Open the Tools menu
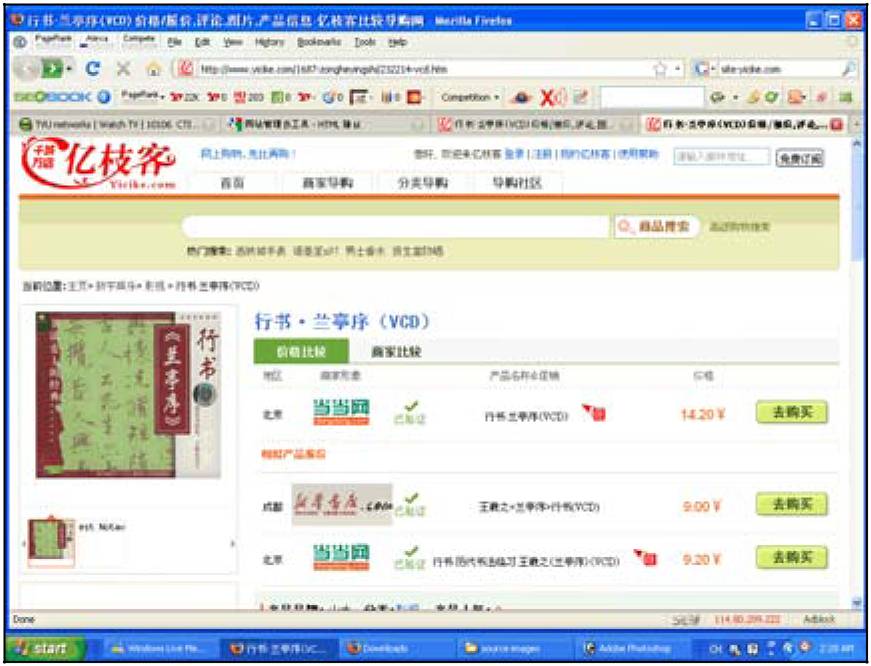 point(365,42)
